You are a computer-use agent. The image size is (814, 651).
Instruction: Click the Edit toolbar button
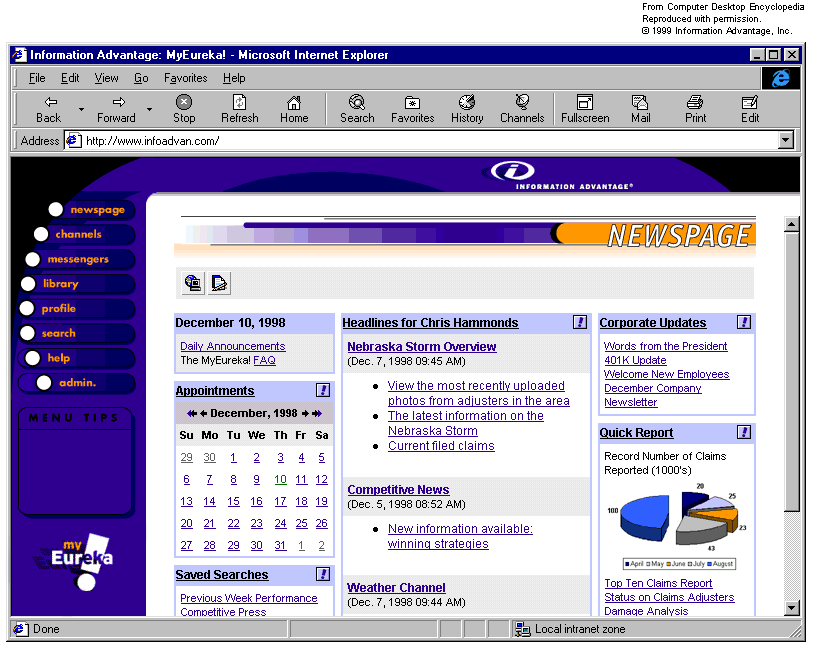coord(750,110)
